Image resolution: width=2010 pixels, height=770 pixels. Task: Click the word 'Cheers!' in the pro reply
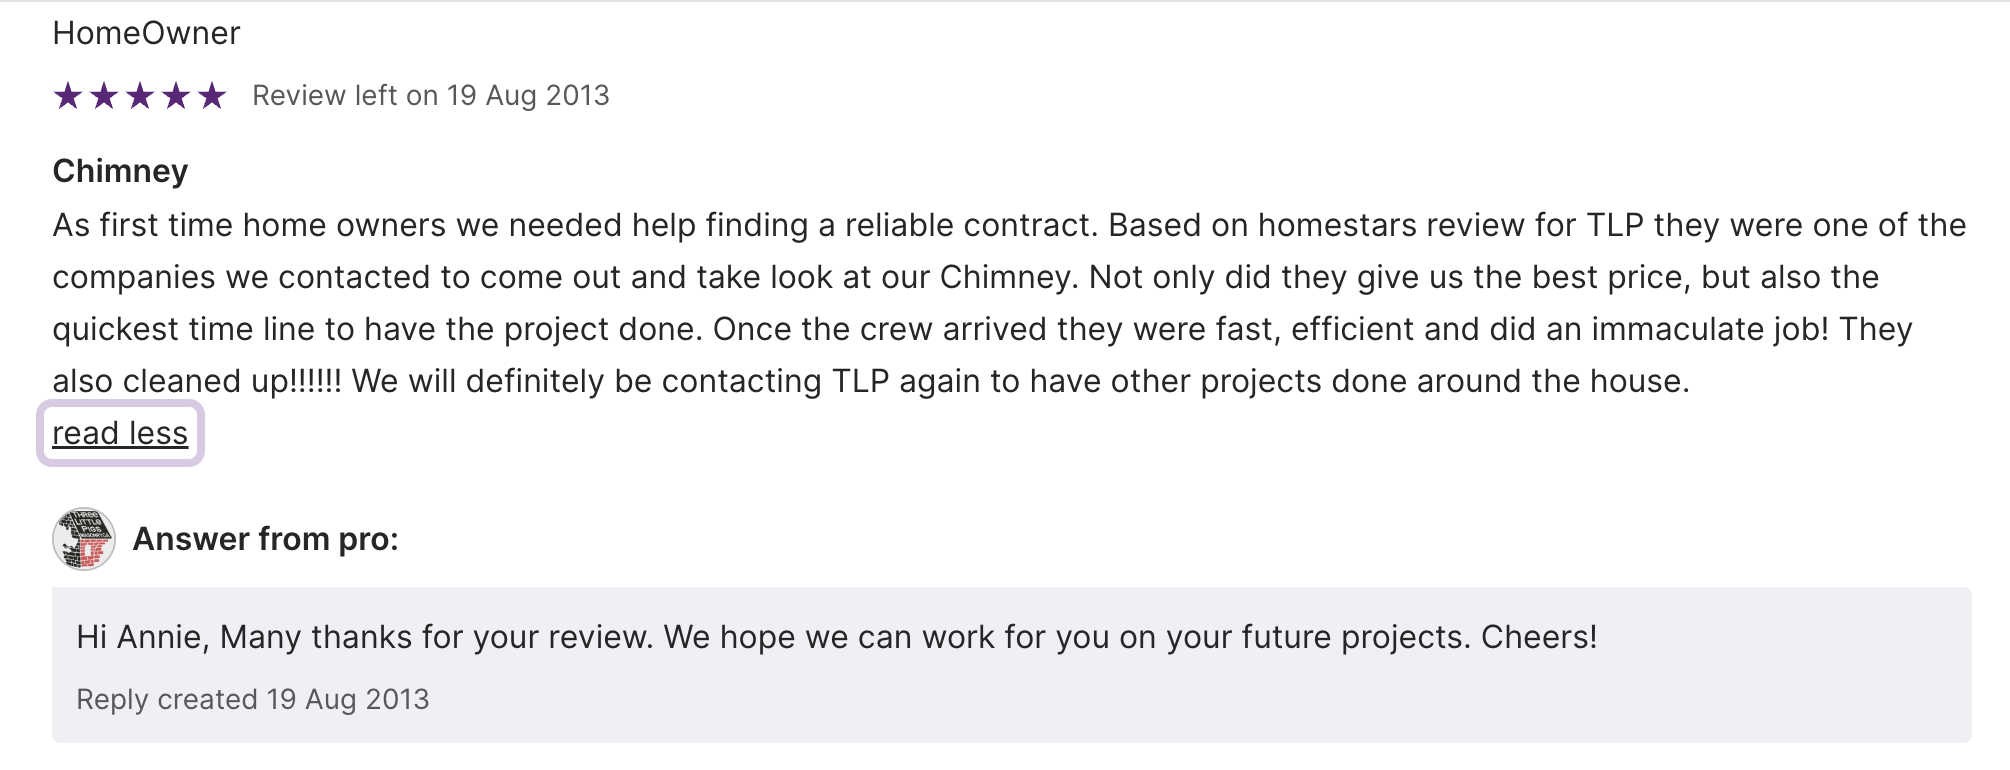coord(1538,637)
